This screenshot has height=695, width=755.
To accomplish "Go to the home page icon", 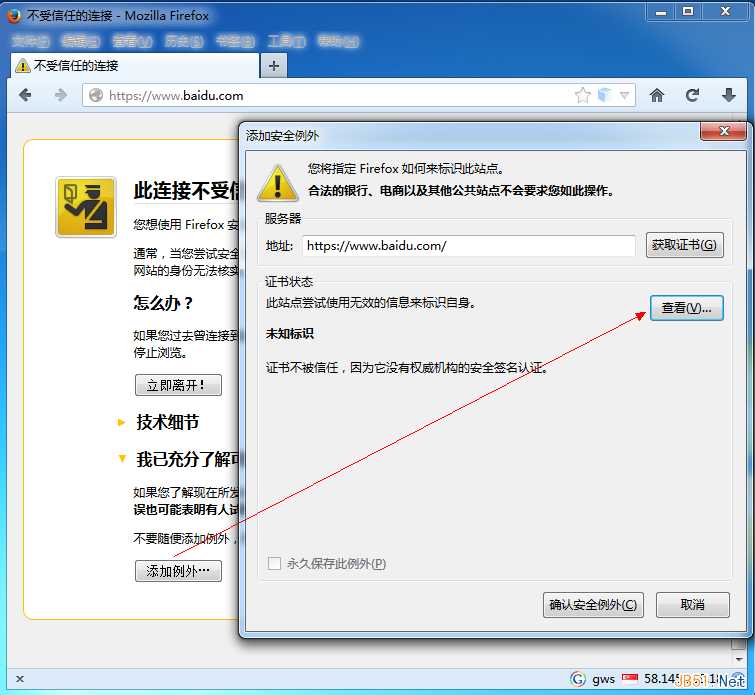I will coord(657,95).
